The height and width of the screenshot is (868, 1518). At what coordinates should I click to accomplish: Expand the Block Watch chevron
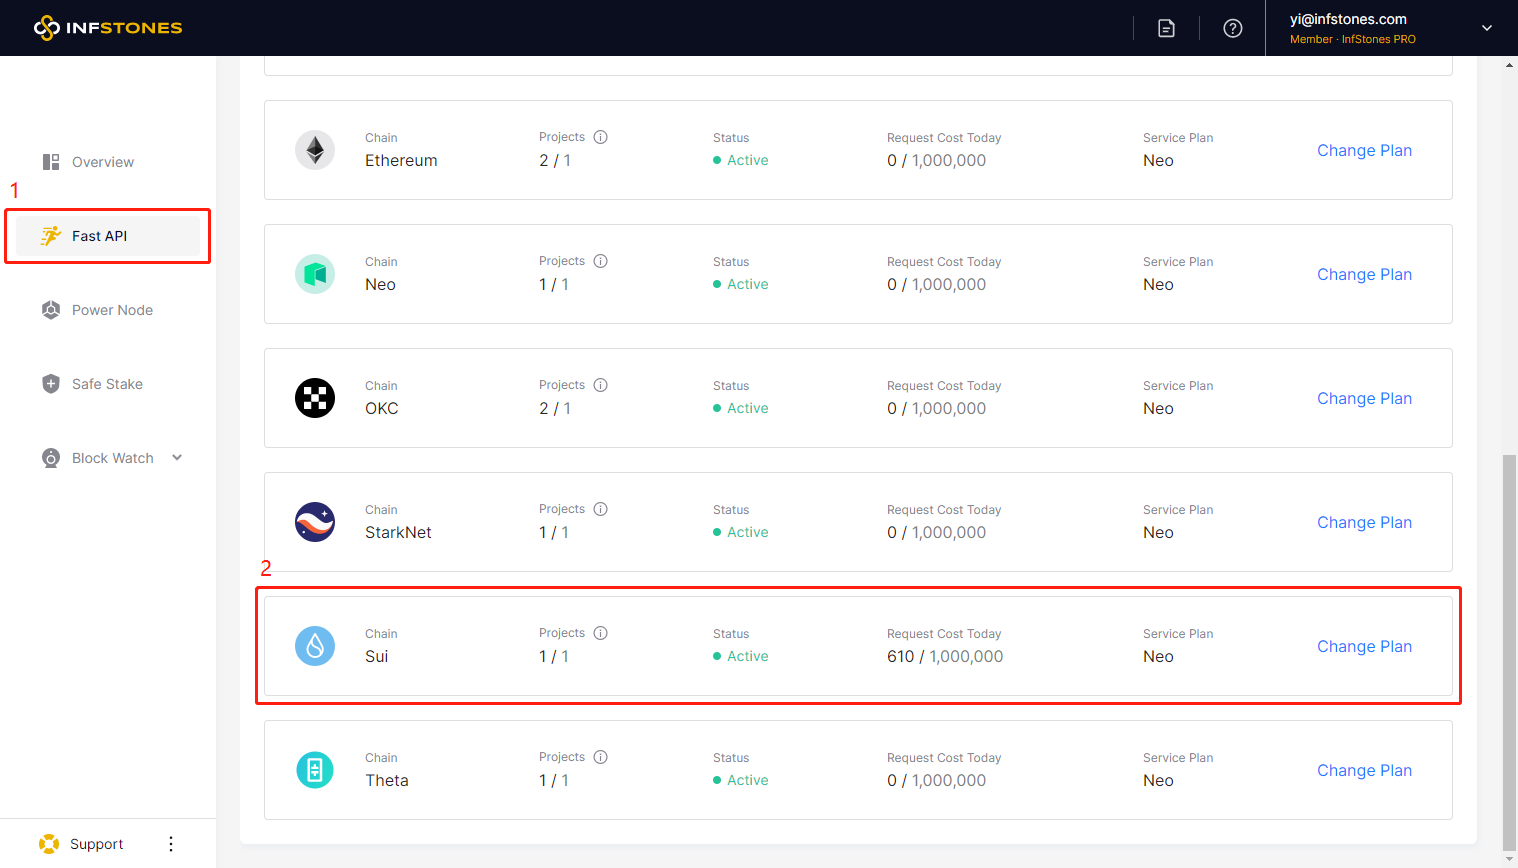tap(177, 458)
